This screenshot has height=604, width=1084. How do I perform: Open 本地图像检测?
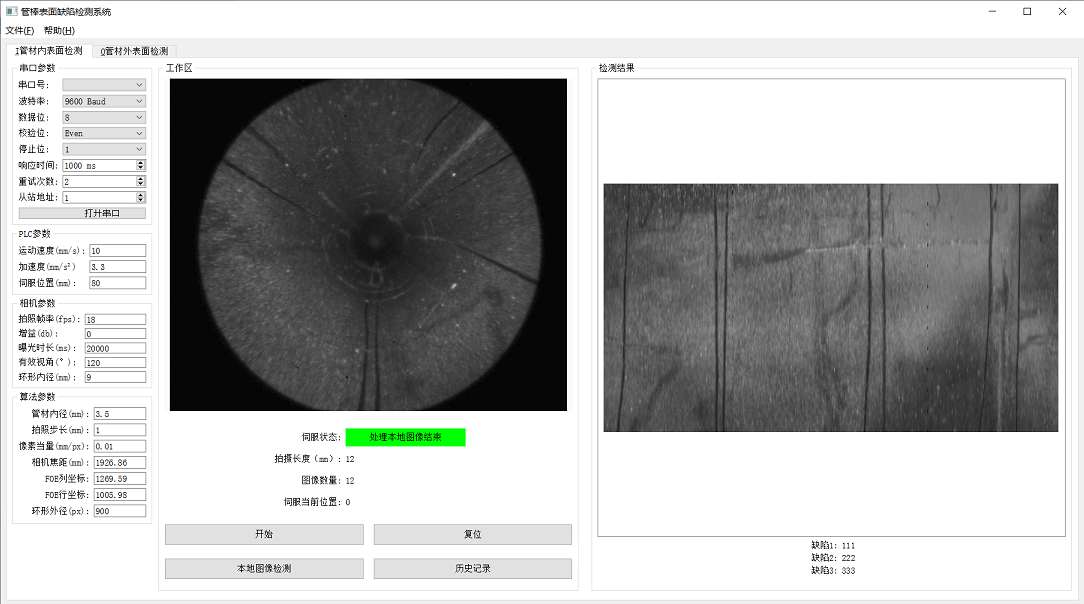click(x=264, y=569)
